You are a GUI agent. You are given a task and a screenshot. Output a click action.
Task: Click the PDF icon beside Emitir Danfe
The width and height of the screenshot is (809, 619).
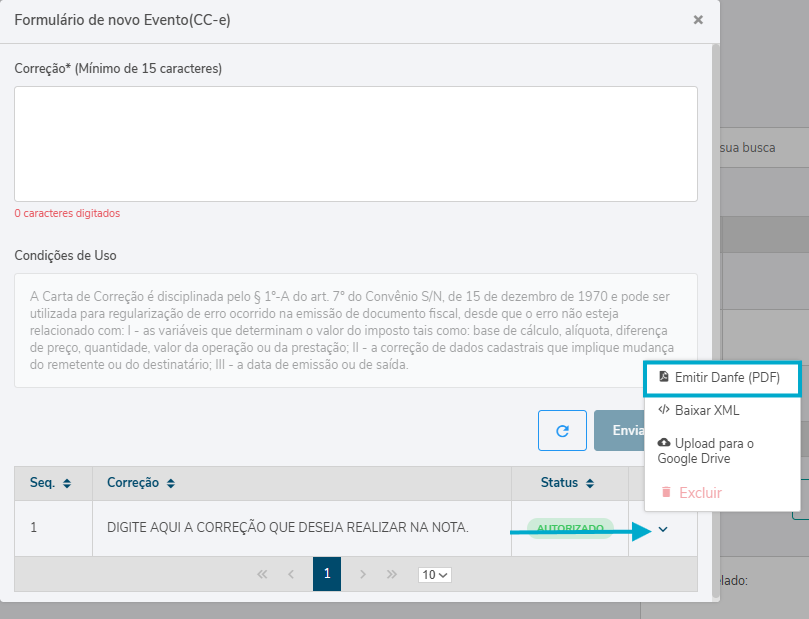pos(664,378)
